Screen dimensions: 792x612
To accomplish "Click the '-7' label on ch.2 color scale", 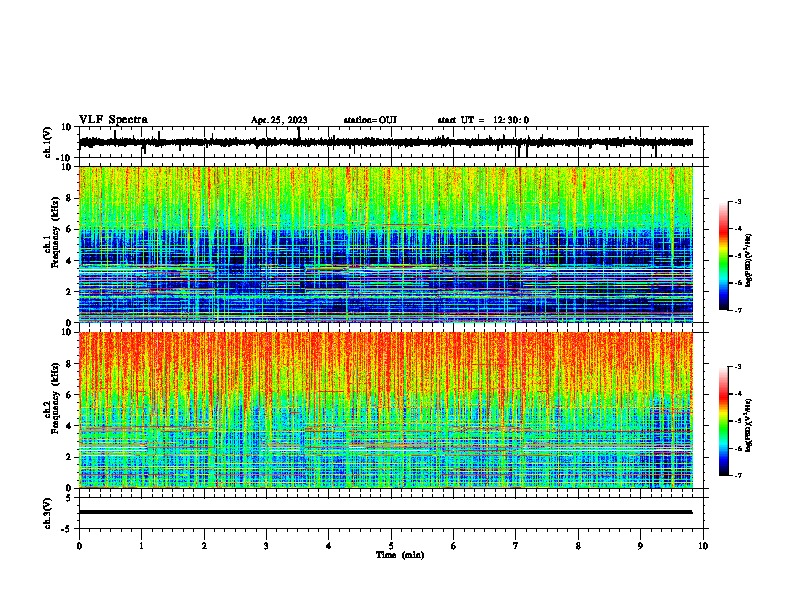I will [737, 476].
